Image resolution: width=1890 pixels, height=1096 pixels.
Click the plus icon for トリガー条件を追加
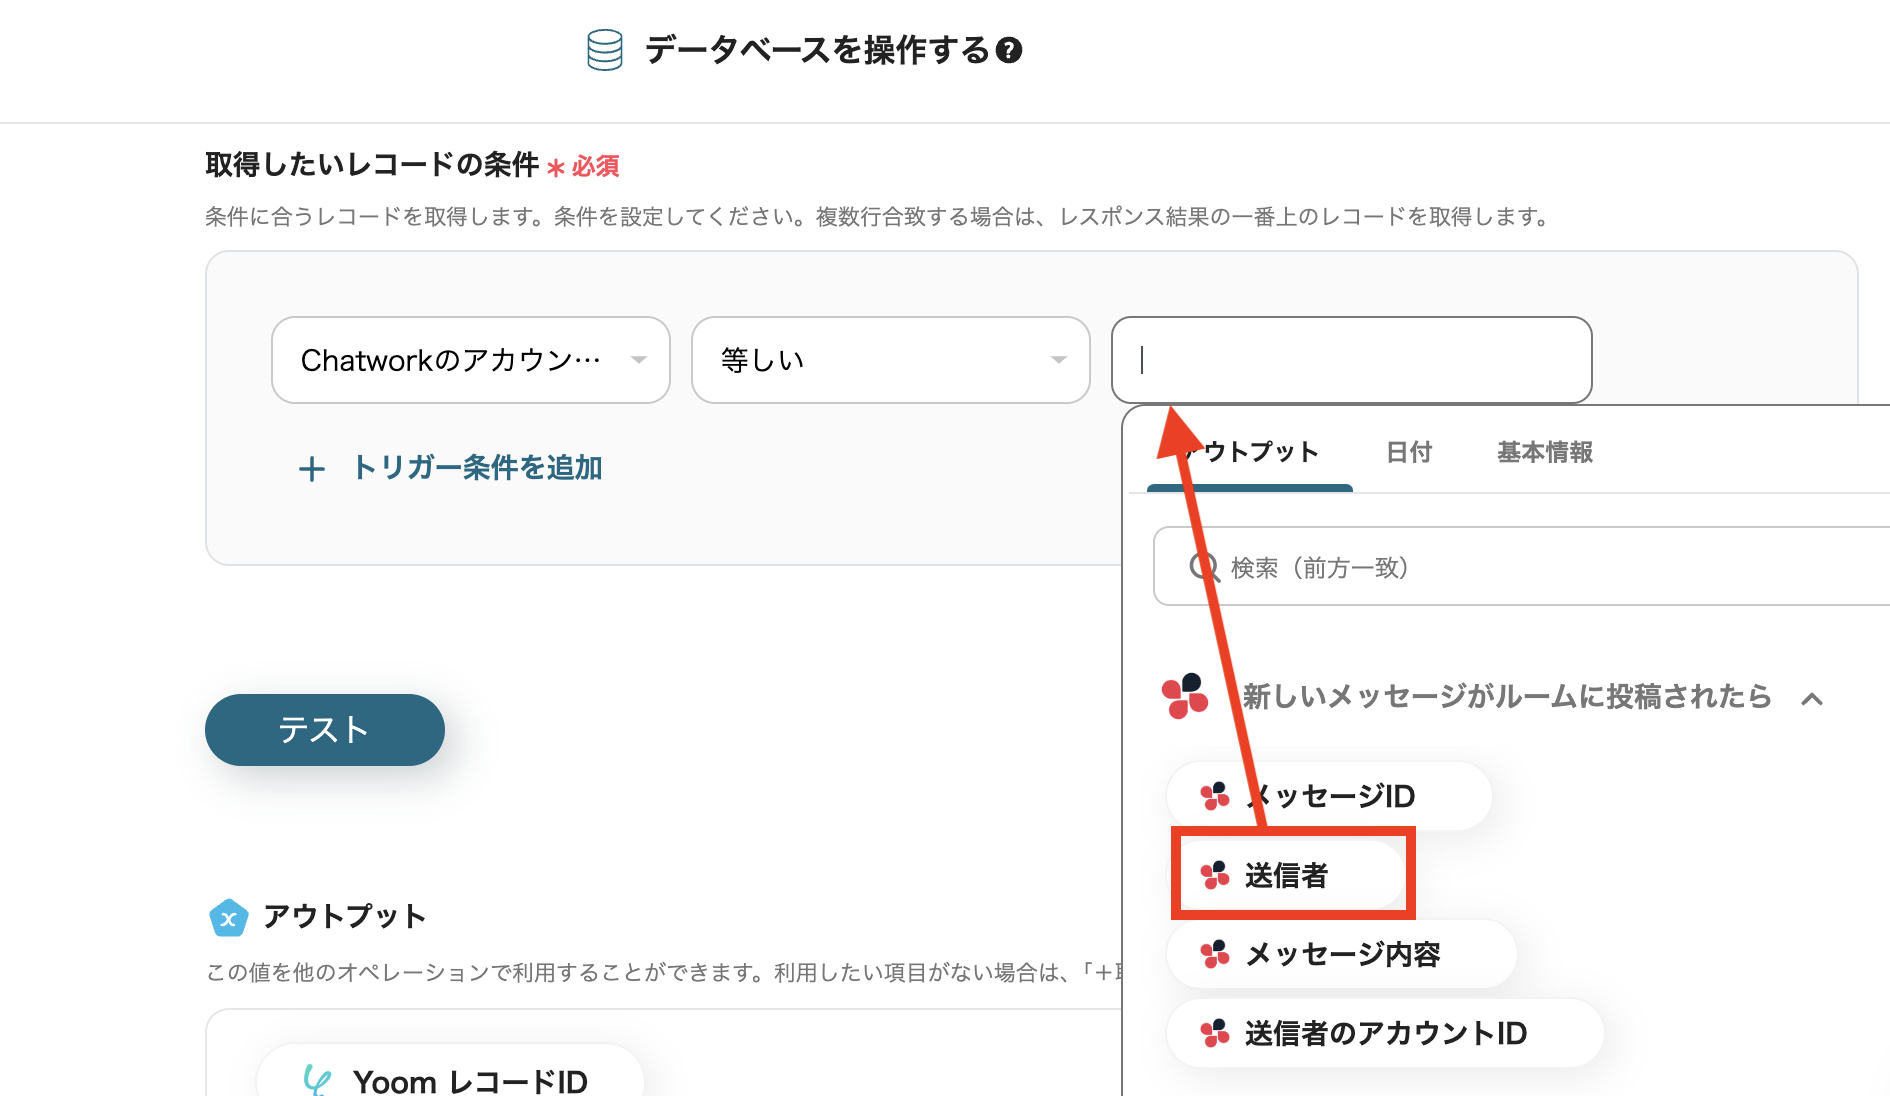[312, 469]
